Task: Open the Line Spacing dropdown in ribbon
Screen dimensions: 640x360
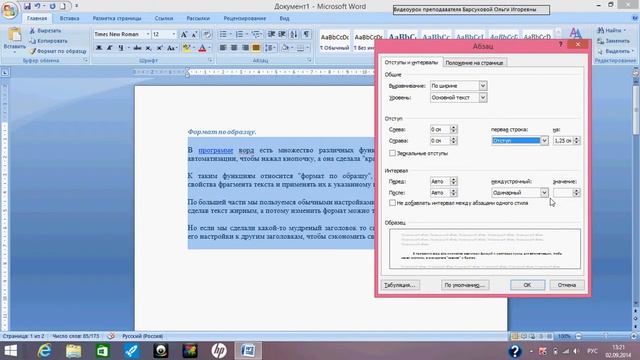Action: coord(270,48)
